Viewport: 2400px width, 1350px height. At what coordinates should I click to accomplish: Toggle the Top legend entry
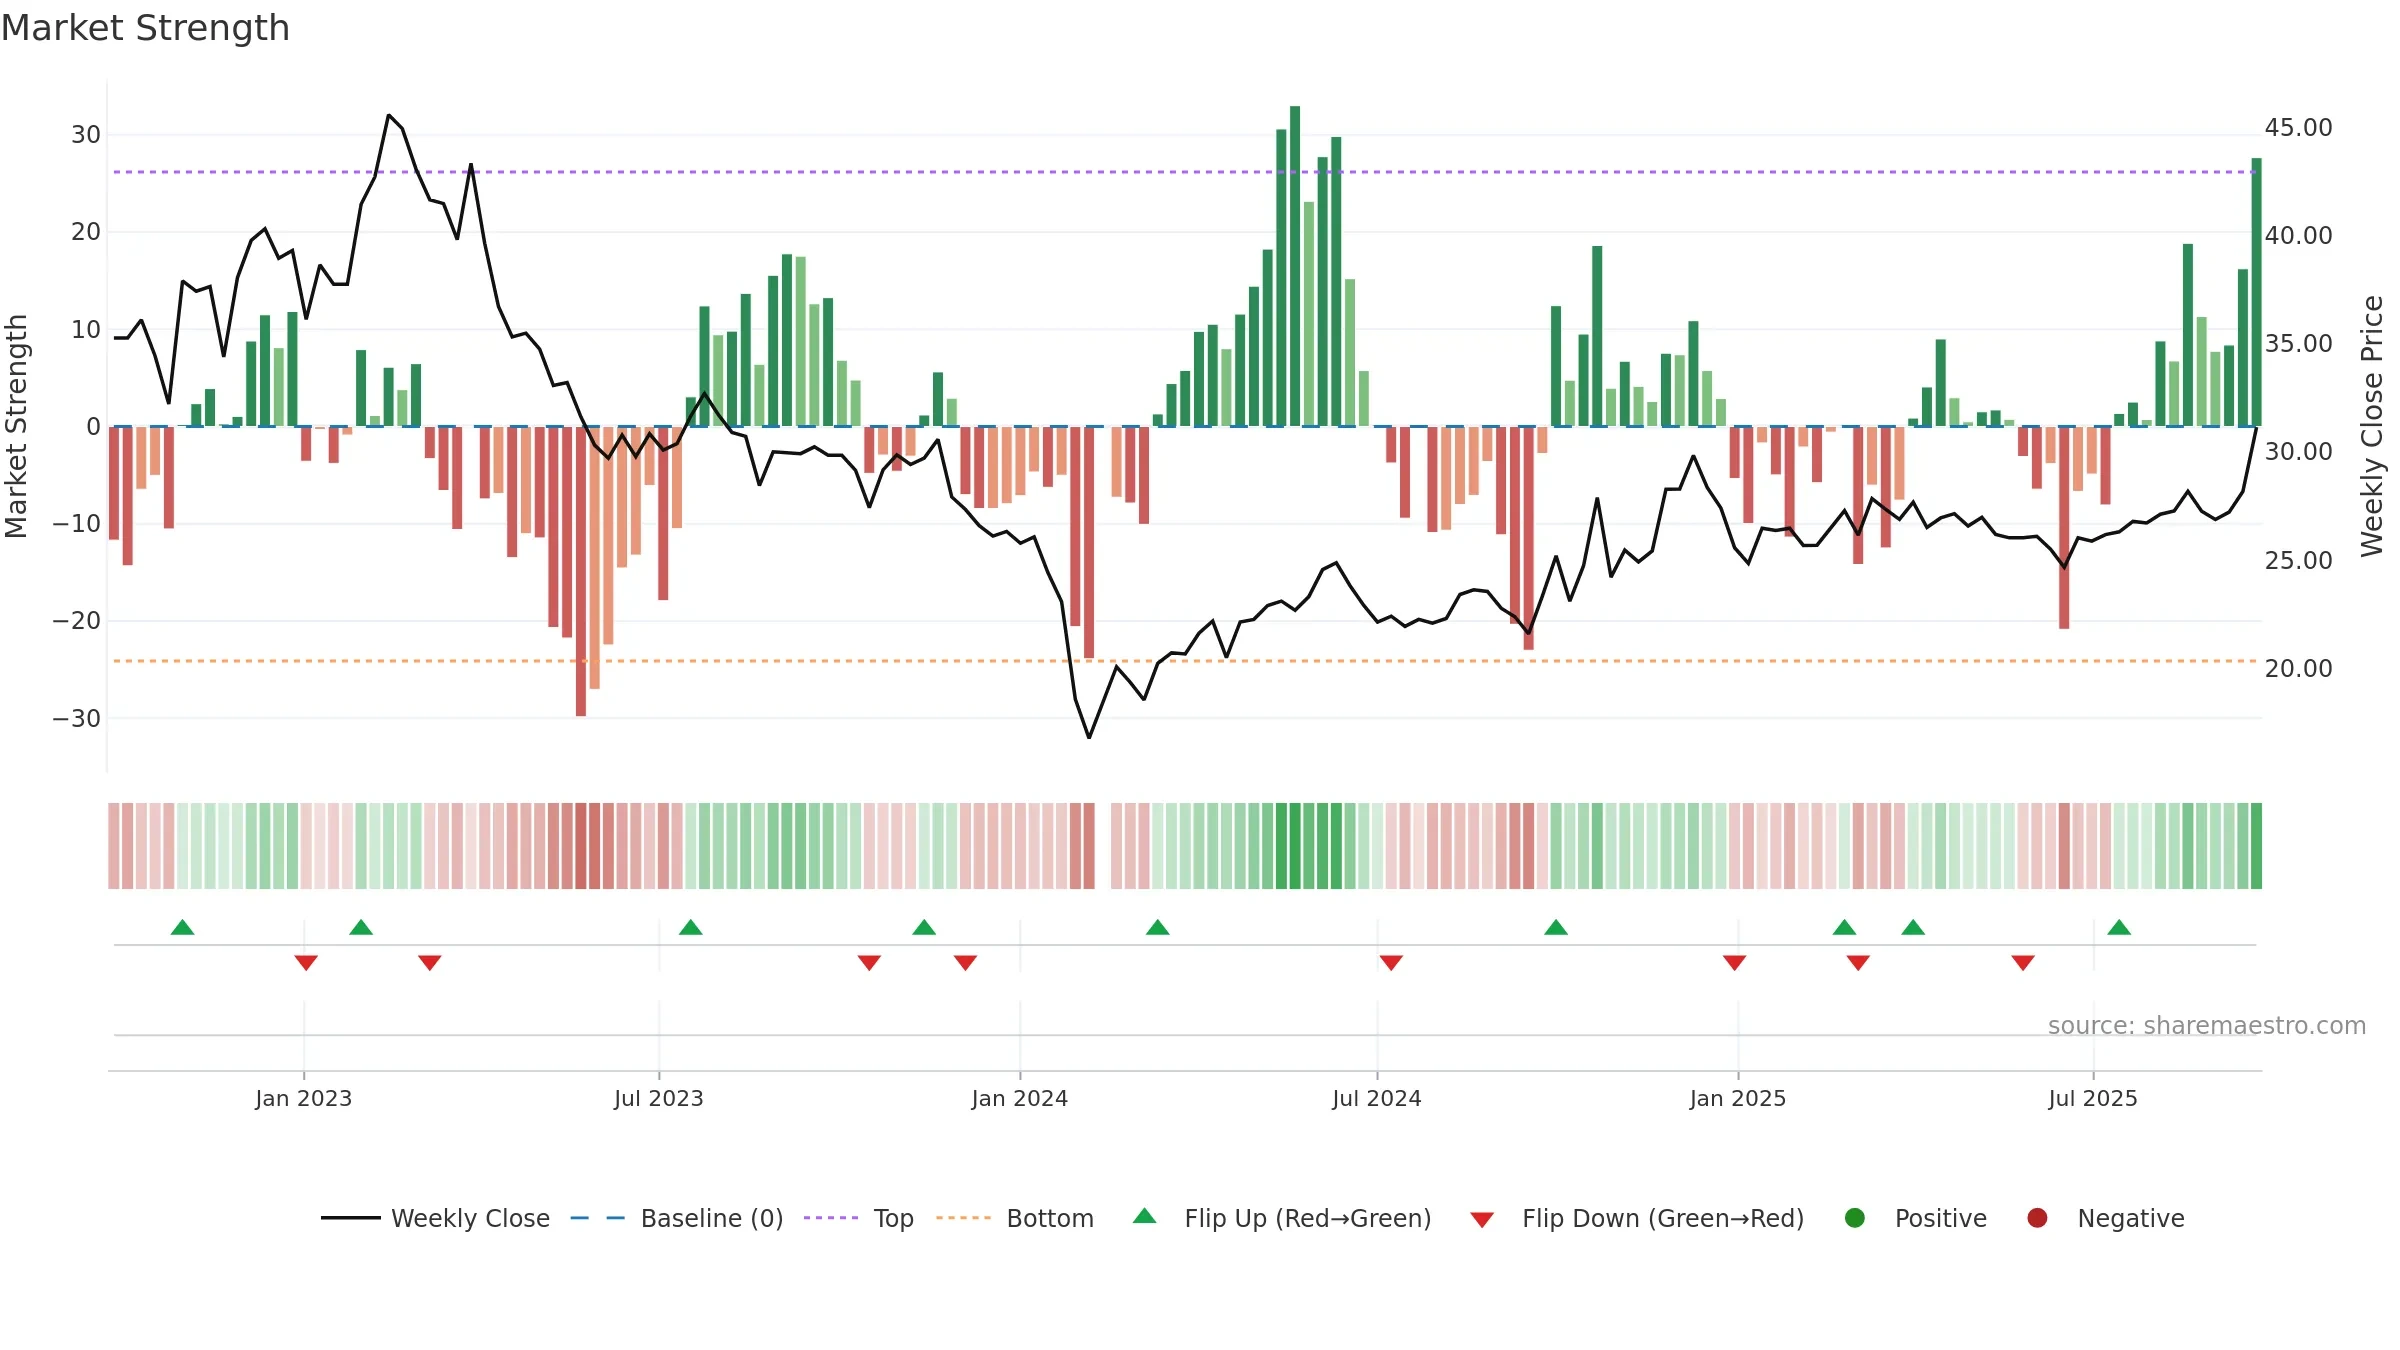pyautogui.click(x=858, y=1218)
